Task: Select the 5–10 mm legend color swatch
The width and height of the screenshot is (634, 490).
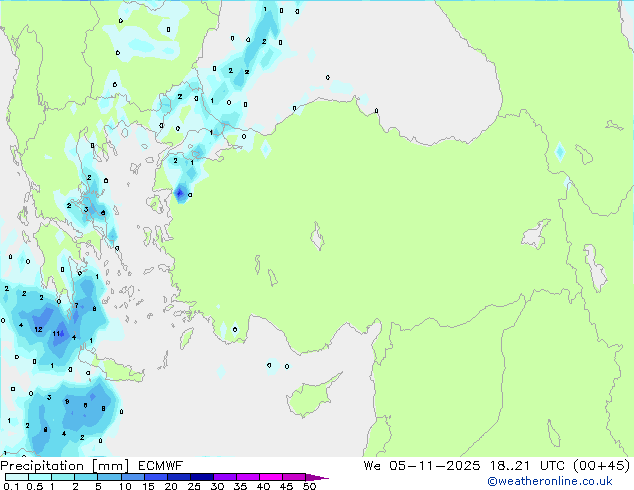Action: pos(109,477)
